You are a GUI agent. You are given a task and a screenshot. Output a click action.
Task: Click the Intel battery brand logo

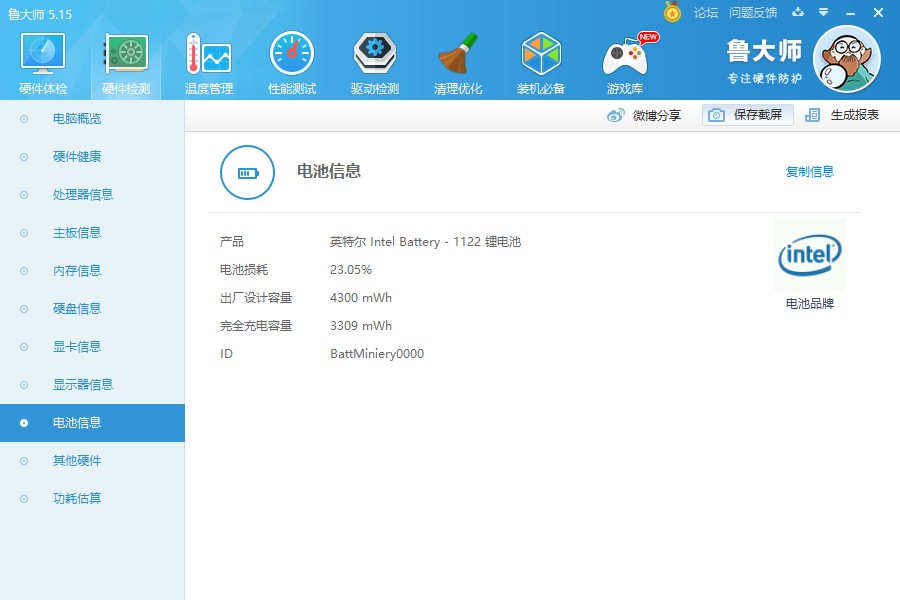click(x=810, y=254)
